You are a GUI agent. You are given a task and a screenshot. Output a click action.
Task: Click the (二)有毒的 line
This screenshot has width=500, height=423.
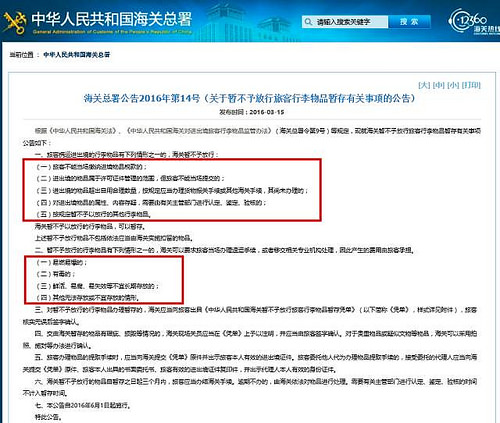coord(55,274)
